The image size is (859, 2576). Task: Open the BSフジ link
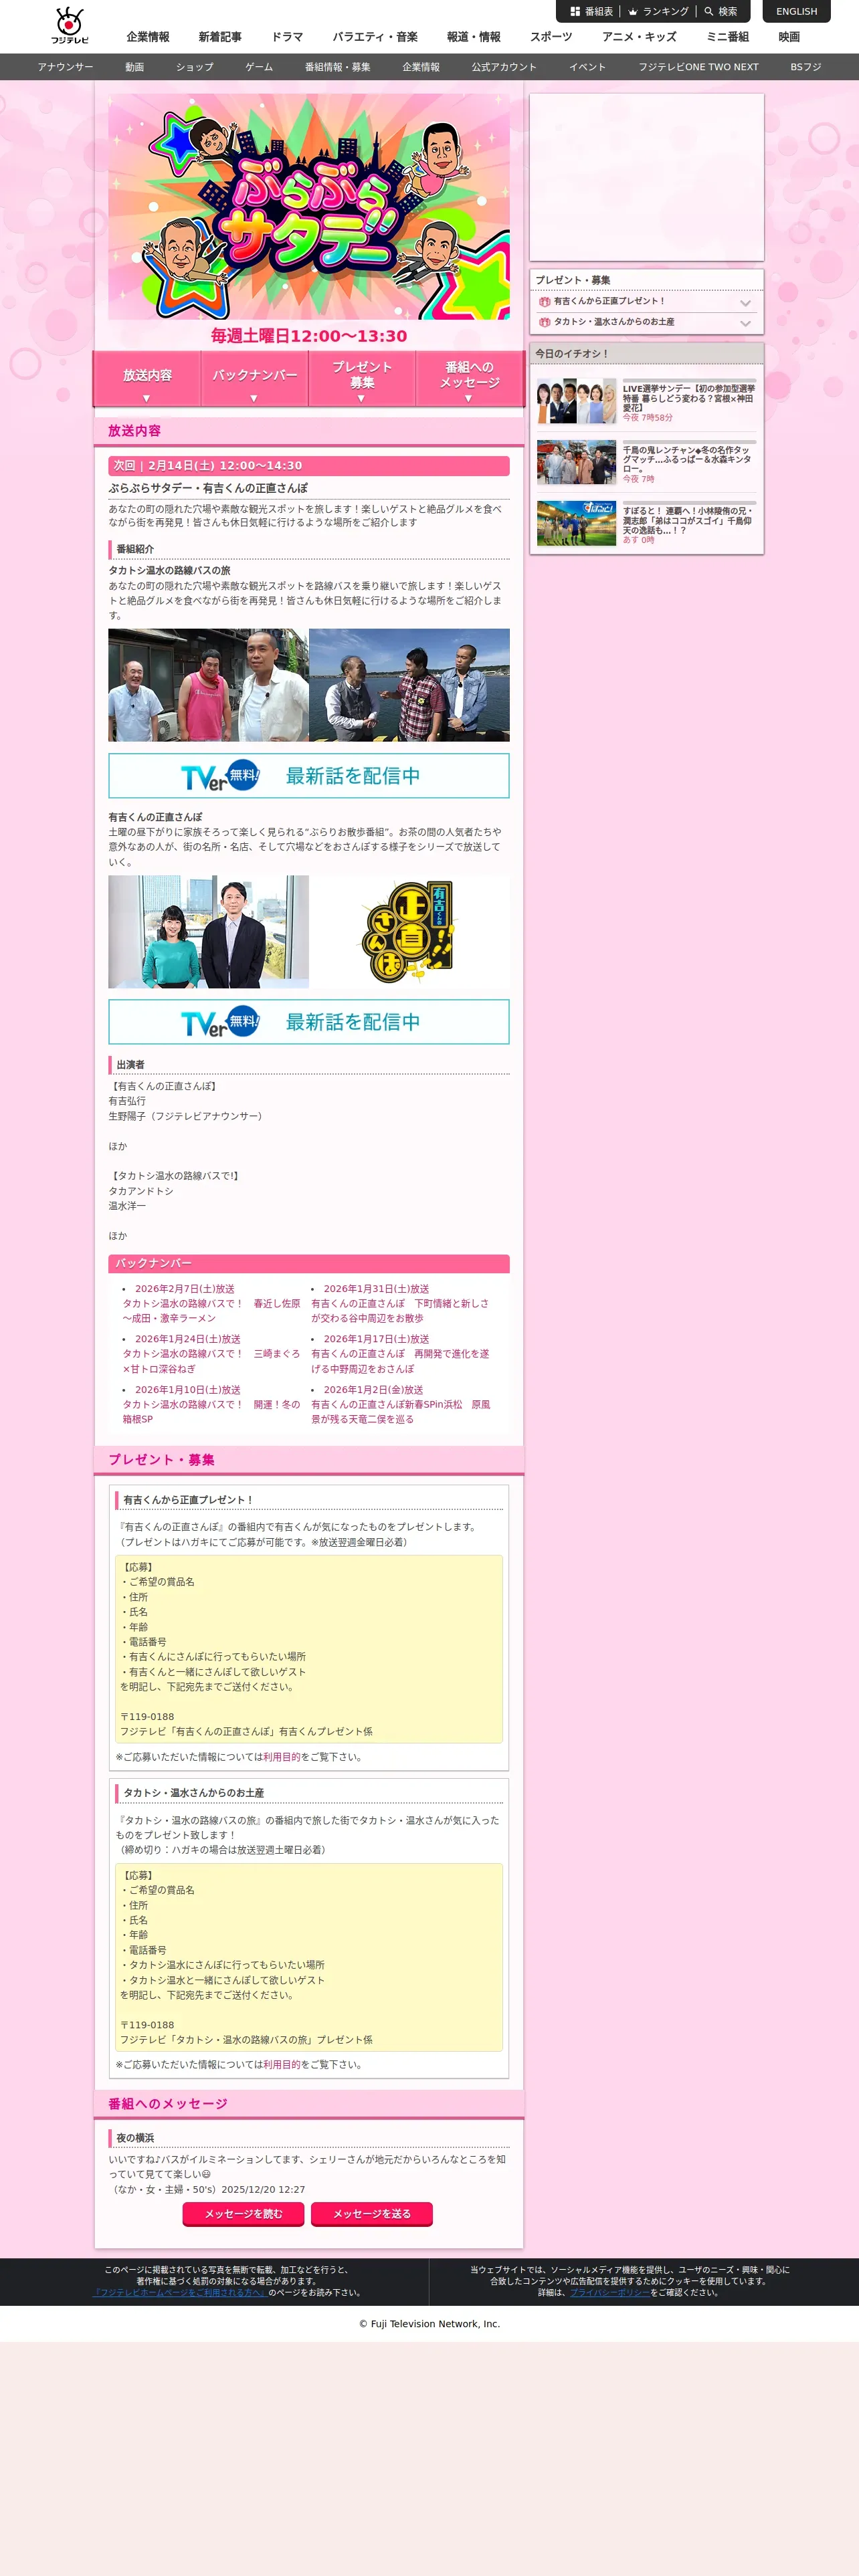click(805, 67)
